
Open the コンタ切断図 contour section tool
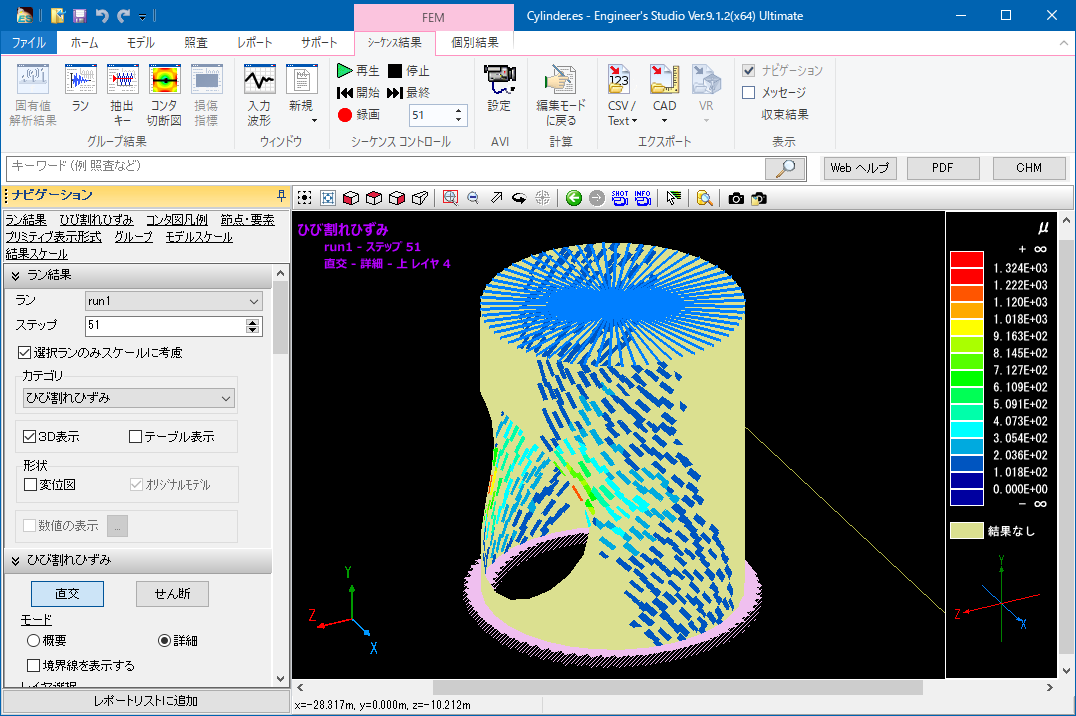[164, 82]
